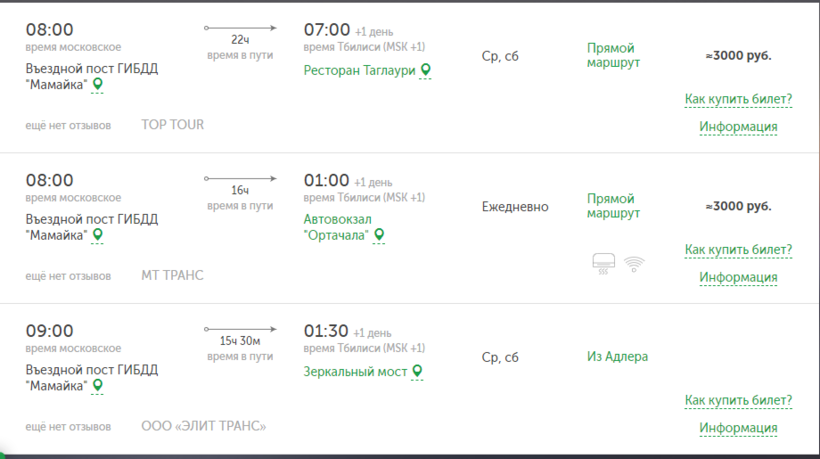Open "Как купить билет?" for ЭЛИТ ТРАНС trip
Screen dimensions: 820x459
click(738, 400)
